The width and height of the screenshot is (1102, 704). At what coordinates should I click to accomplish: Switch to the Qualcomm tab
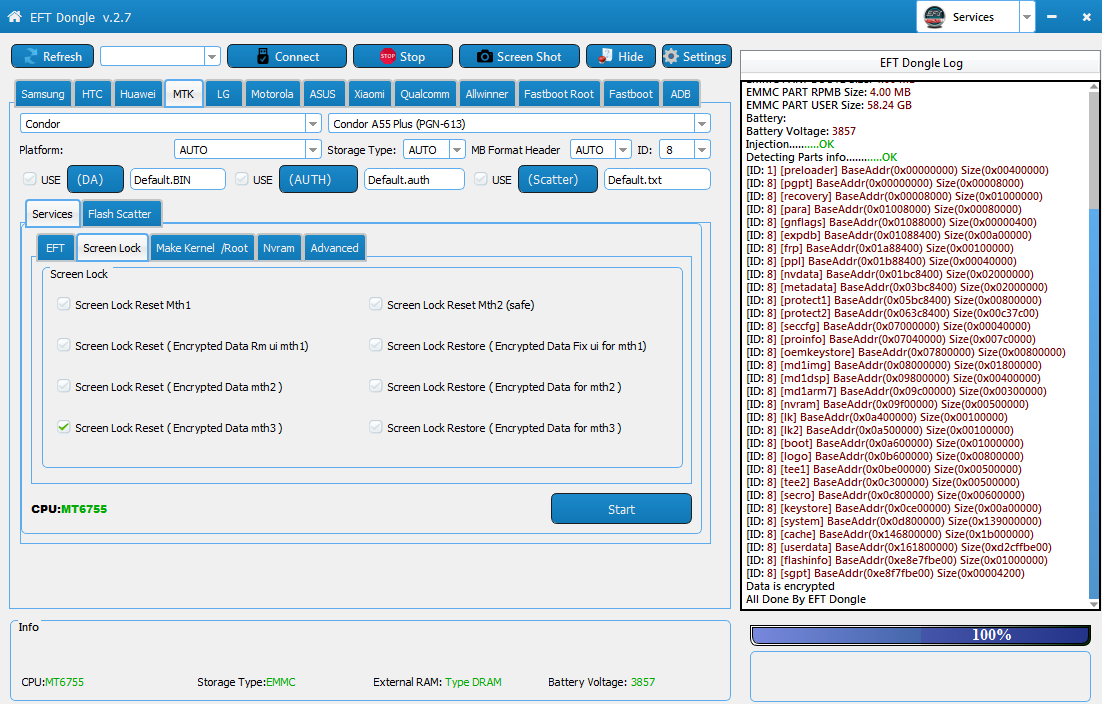(425, 93)
